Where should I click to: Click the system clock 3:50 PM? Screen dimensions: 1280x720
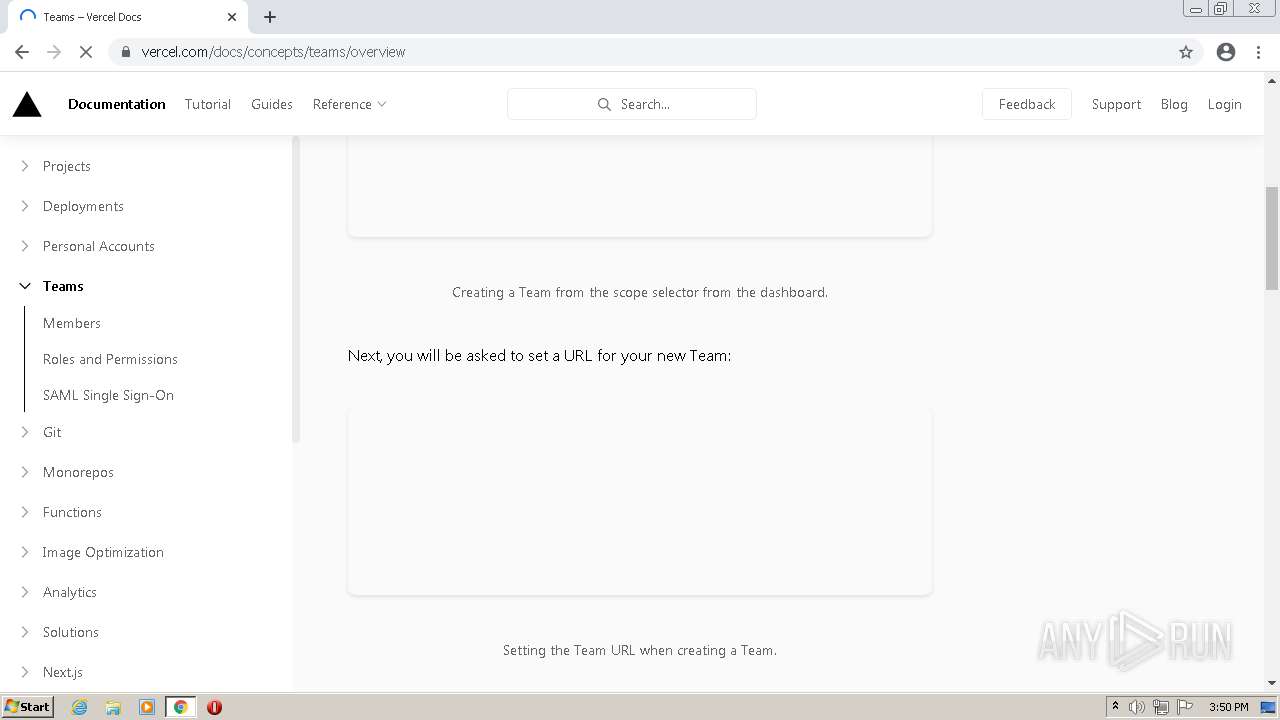coord(1229,707)
